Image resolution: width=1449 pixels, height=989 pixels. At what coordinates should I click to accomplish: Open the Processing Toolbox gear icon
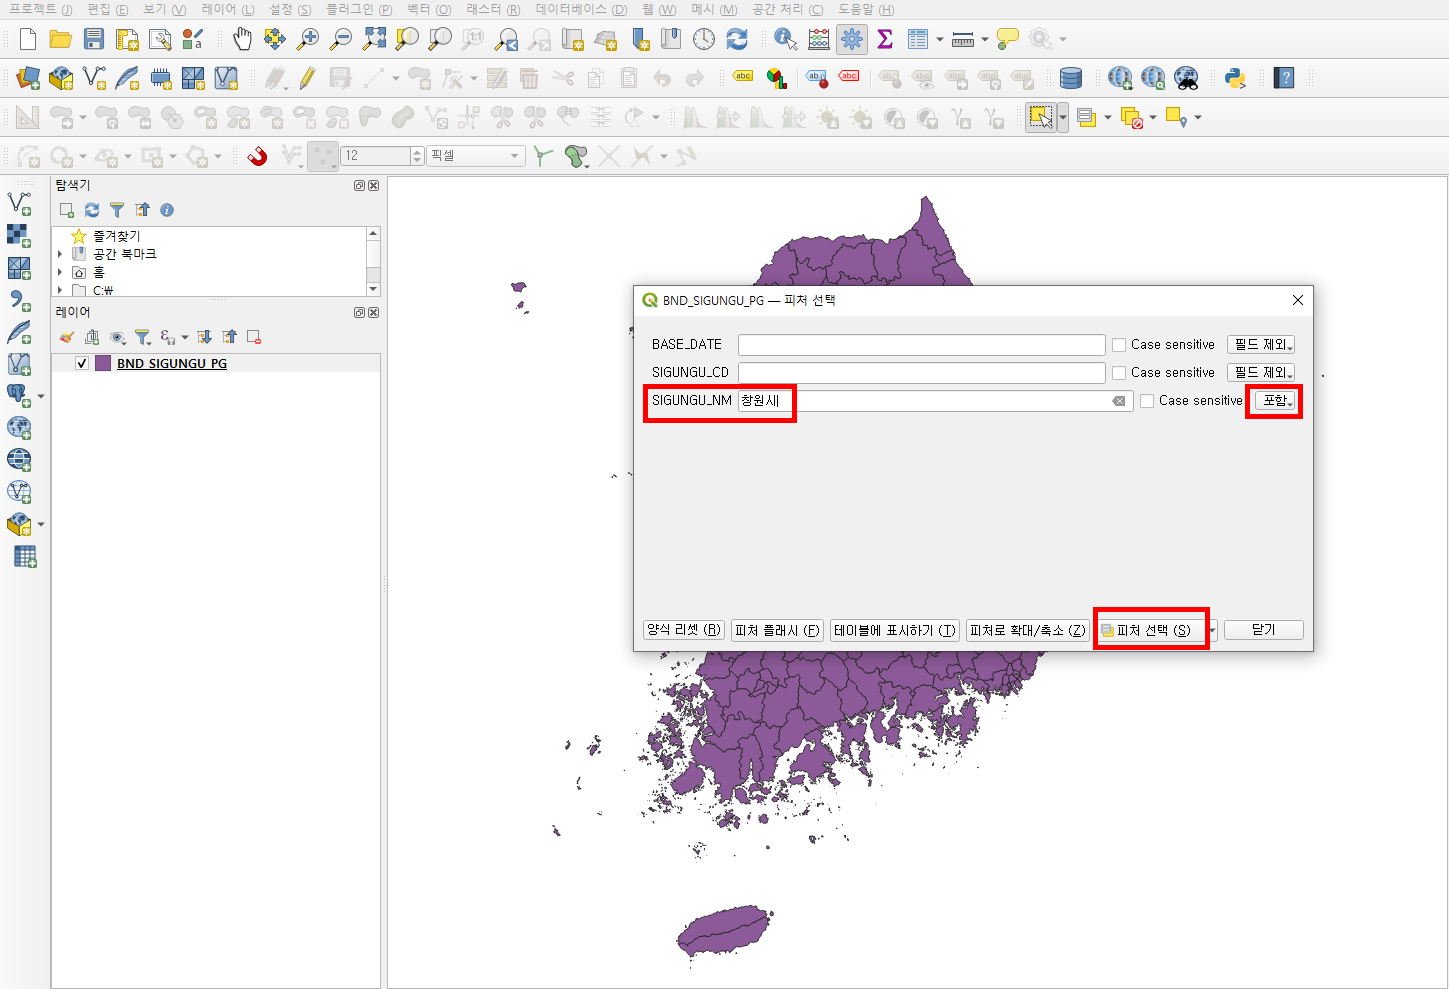click(852, 39)
